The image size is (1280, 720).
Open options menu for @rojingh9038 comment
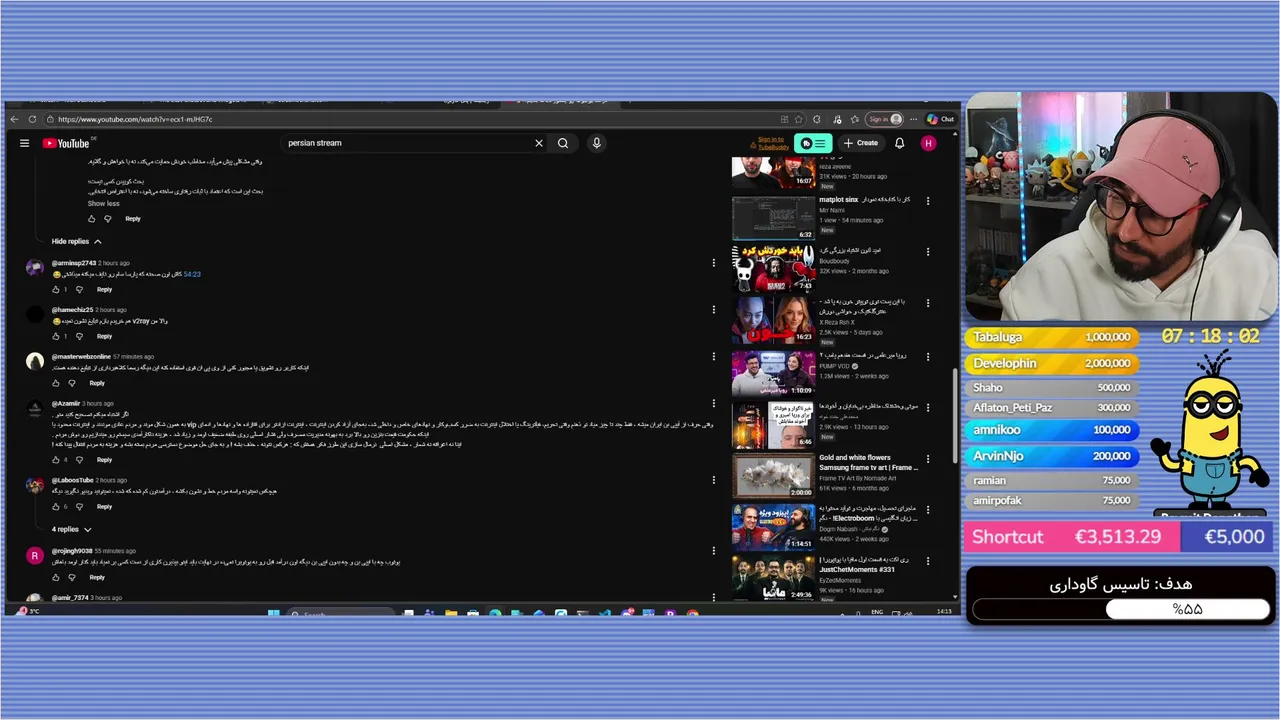[x=714, y=551]
